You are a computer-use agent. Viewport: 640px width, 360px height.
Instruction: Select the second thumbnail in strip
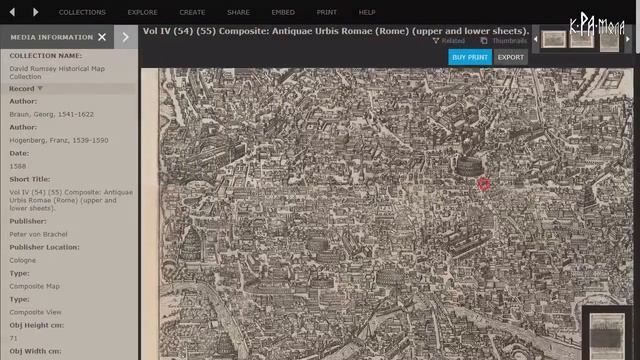(x=582, y=40)
